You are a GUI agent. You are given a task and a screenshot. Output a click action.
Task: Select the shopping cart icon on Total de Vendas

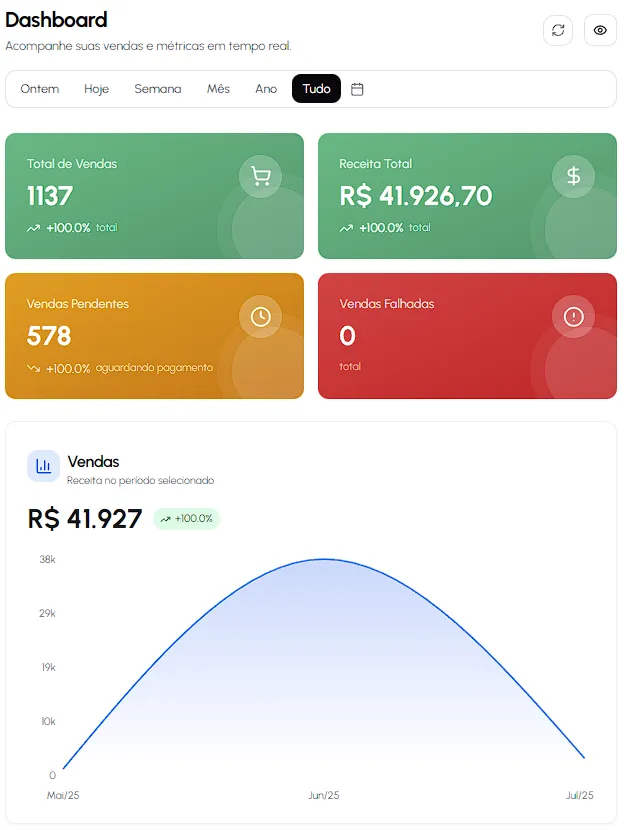(260, 175)
